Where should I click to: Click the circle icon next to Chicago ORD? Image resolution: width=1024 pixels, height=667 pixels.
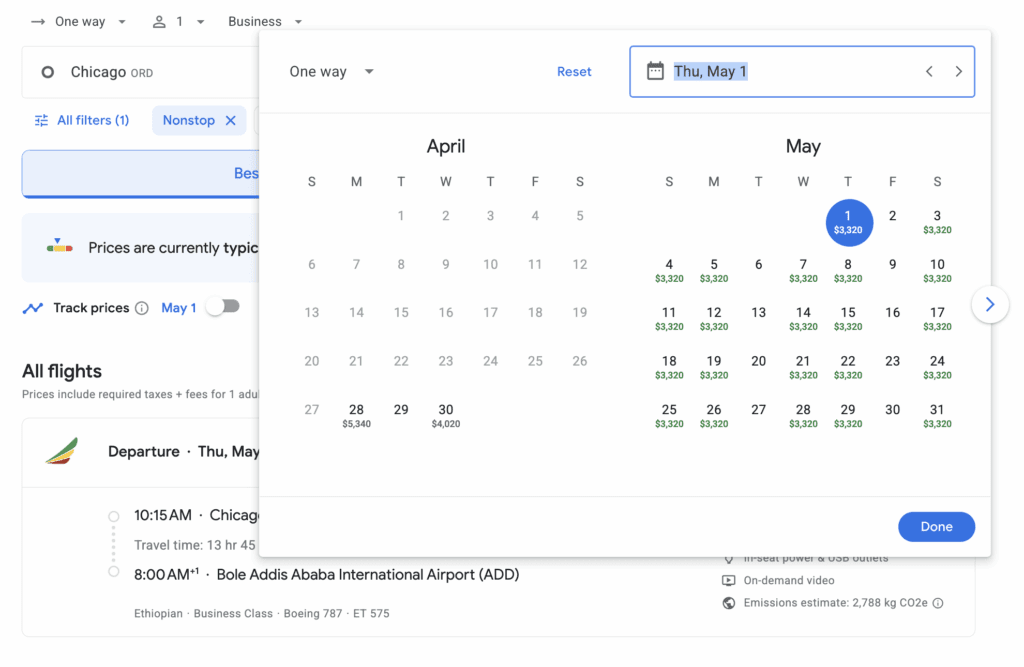pos(49,71)
